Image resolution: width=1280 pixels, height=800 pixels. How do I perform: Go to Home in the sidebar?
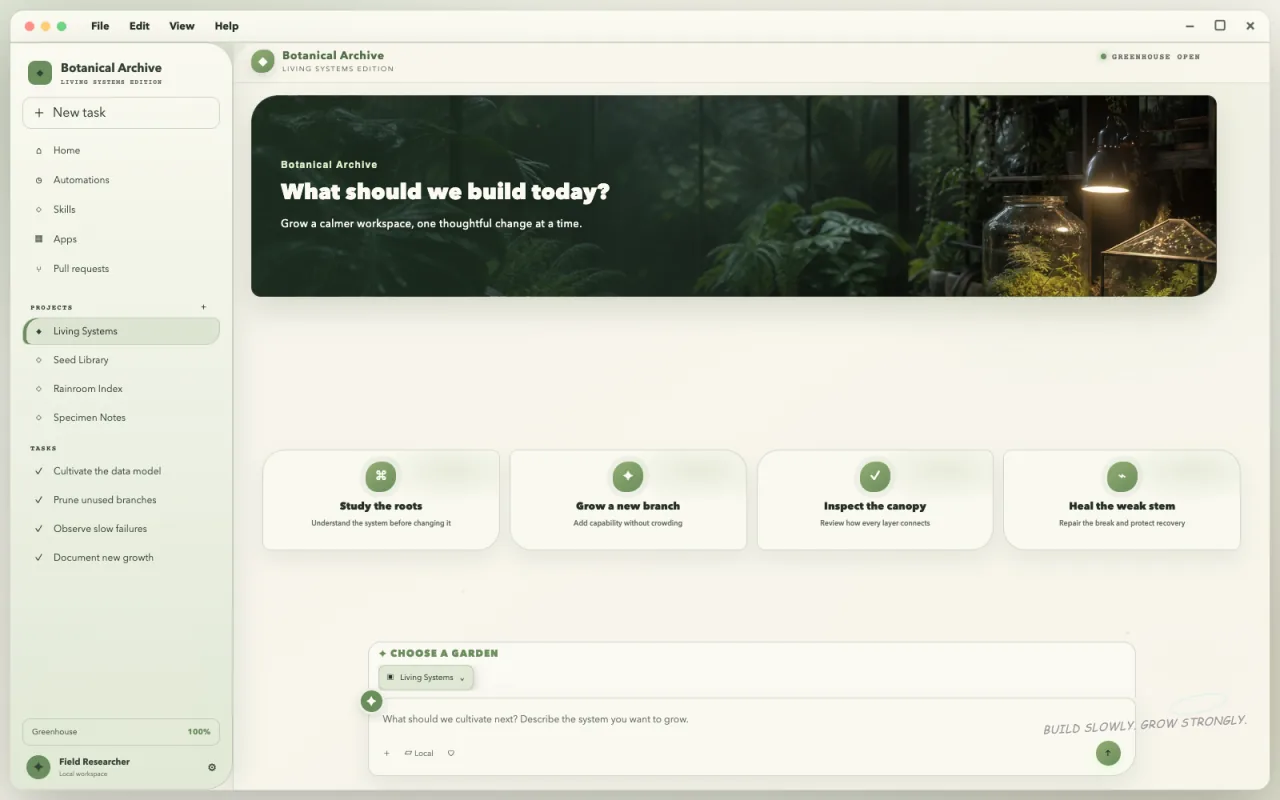[x=121, y=150]
